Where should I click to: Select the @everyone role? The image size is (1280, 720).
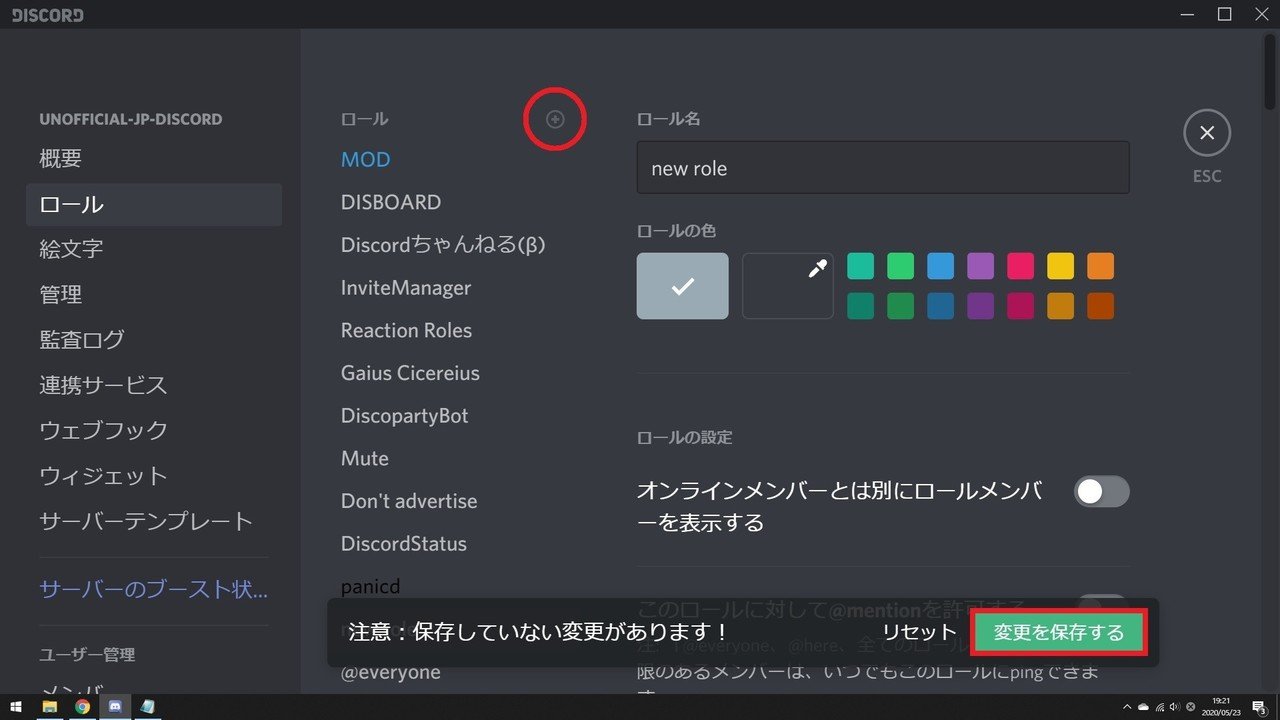(x=390, y=673)
